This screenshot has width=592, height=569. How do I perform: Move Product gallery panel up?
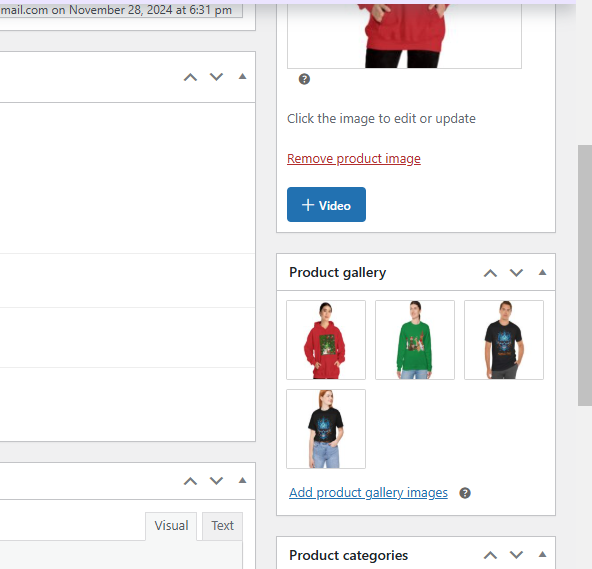click(x=490, y=273)
